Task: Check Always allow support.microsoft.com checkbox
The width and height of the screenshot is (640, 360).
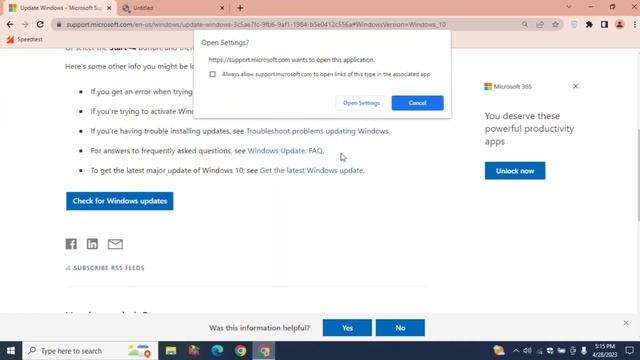Action: click(213, 74)
